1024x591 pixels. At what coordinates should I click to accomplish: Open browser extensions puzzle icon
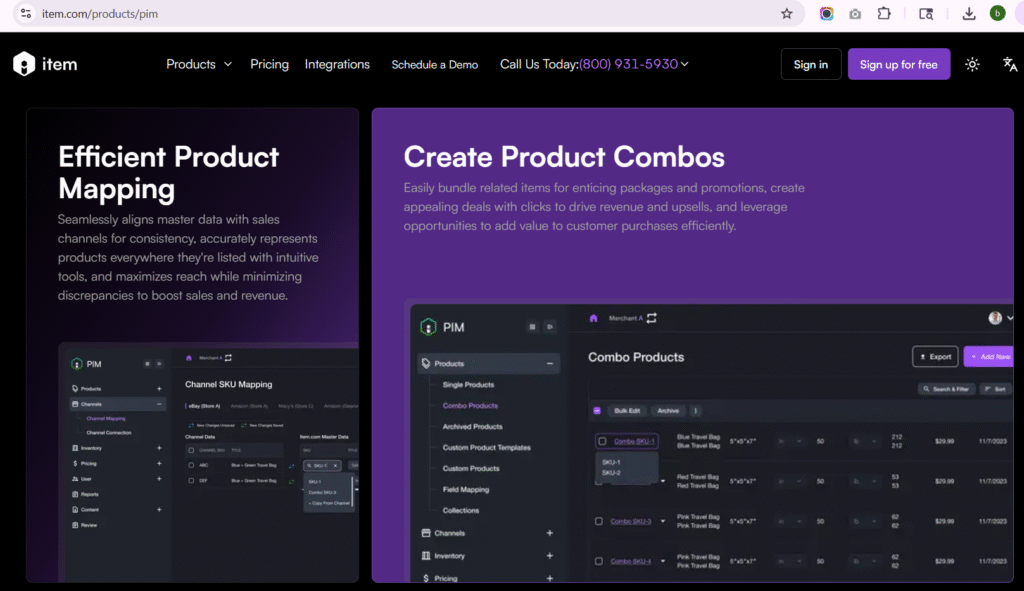[x=884, y=14]
